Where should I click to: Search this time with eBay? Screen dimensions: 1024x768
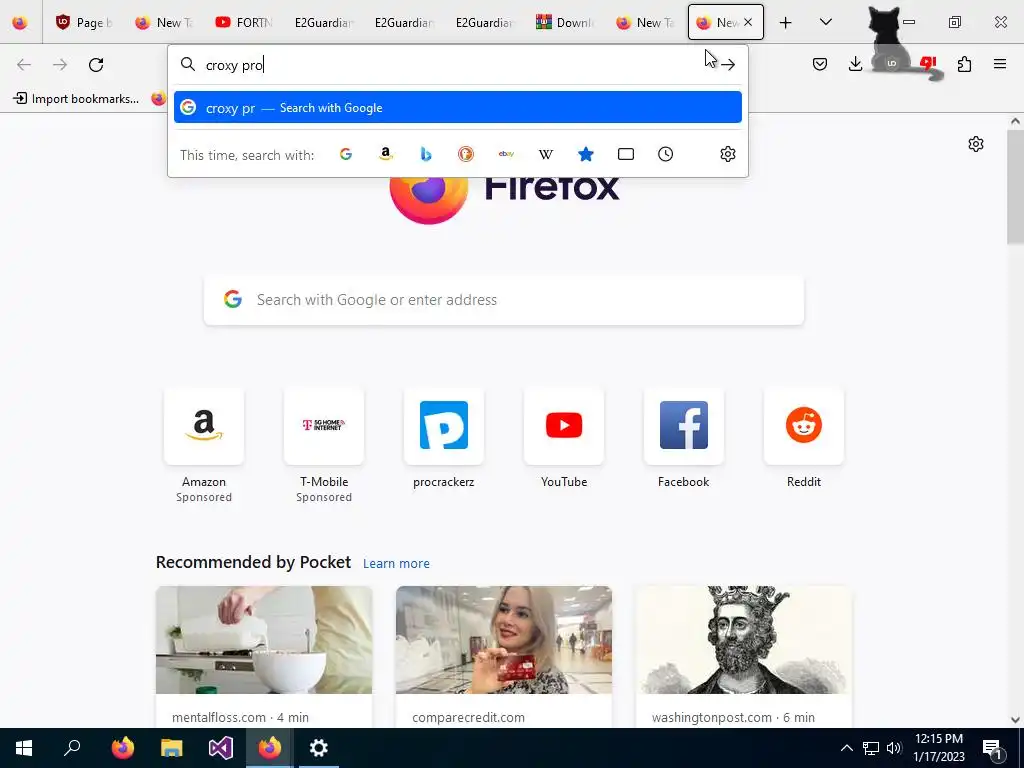506,154
